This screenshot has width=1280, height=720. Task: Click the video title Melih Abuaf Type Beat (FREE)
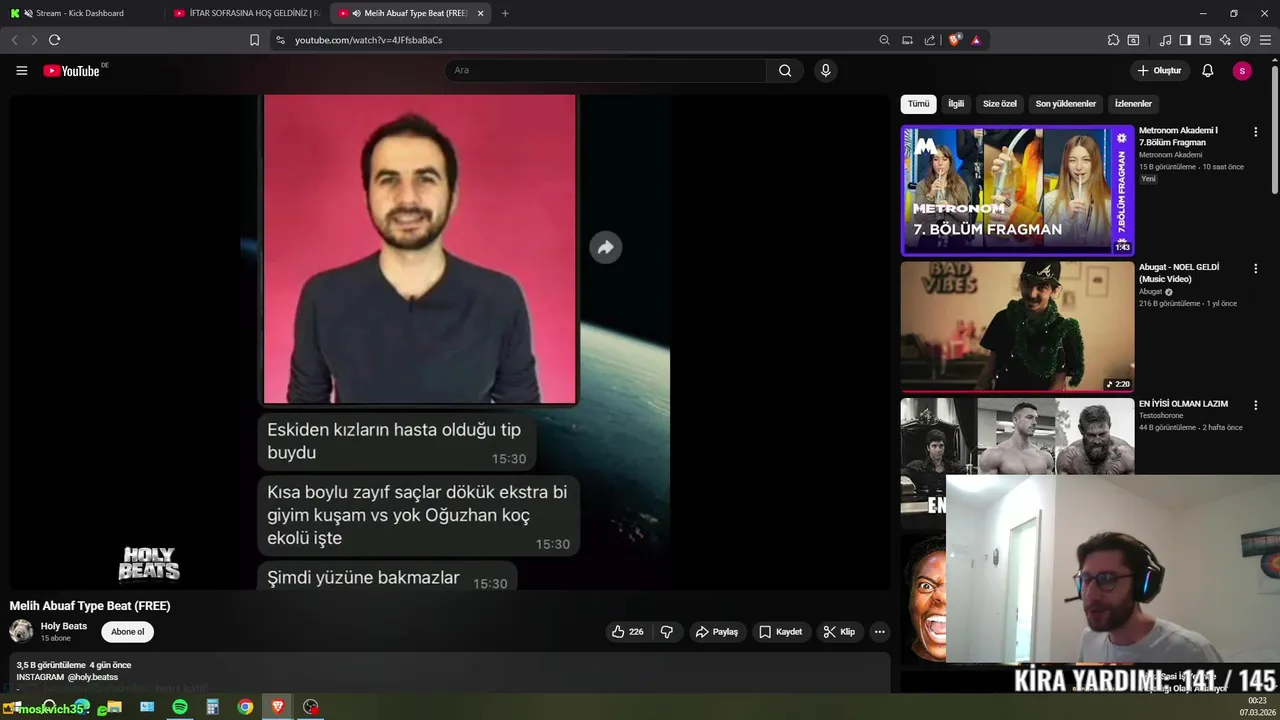[90, 606]
